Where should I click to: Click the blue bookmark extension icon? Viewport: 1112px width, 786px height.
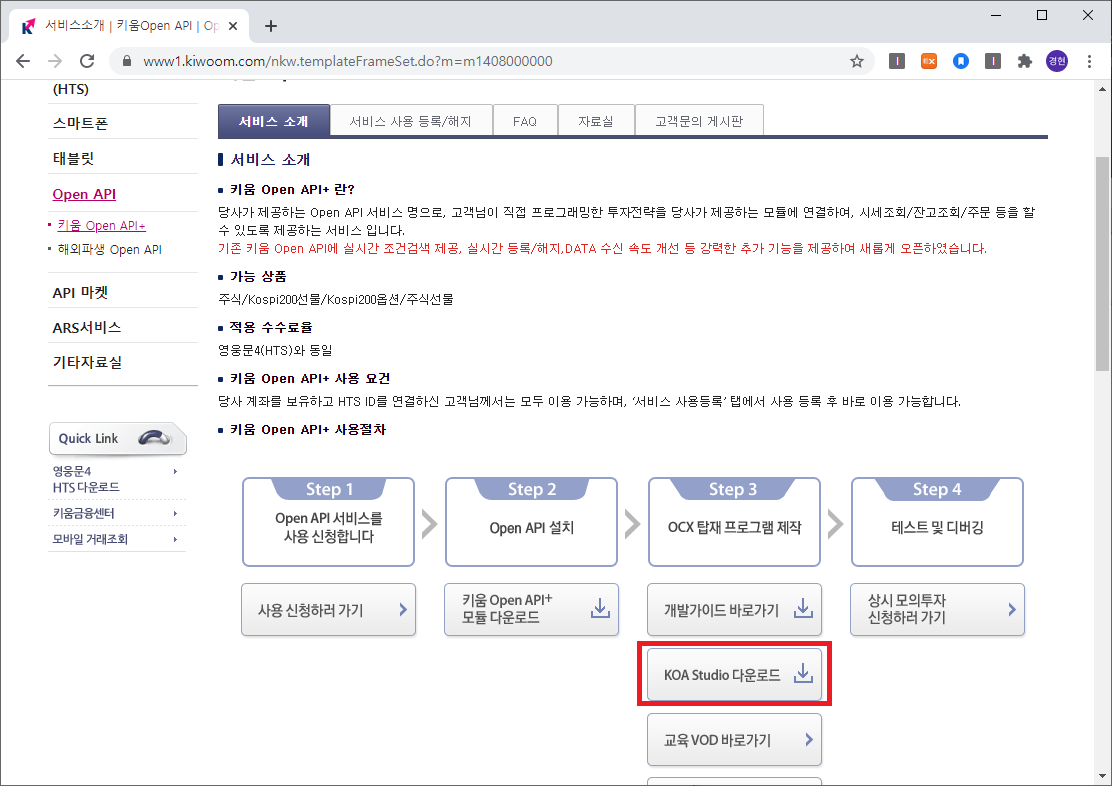pos(961,61)
